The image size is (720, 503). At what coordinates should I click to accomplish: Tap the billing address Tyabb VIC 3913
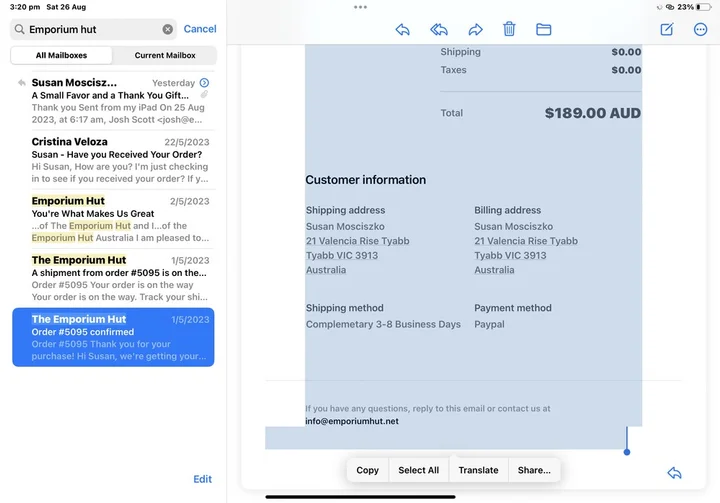pos(510,255)
